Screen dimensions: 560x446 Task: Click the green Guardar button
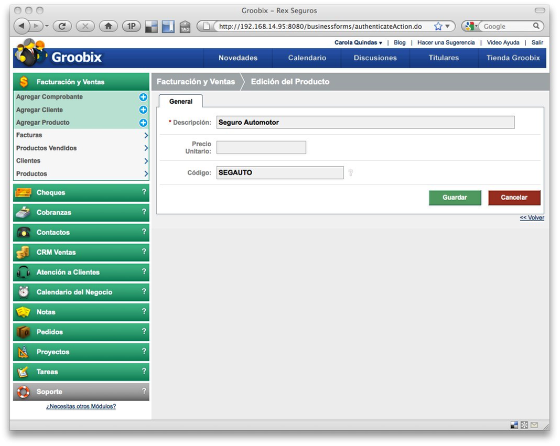pyautogui.click(x=455, y=197)
